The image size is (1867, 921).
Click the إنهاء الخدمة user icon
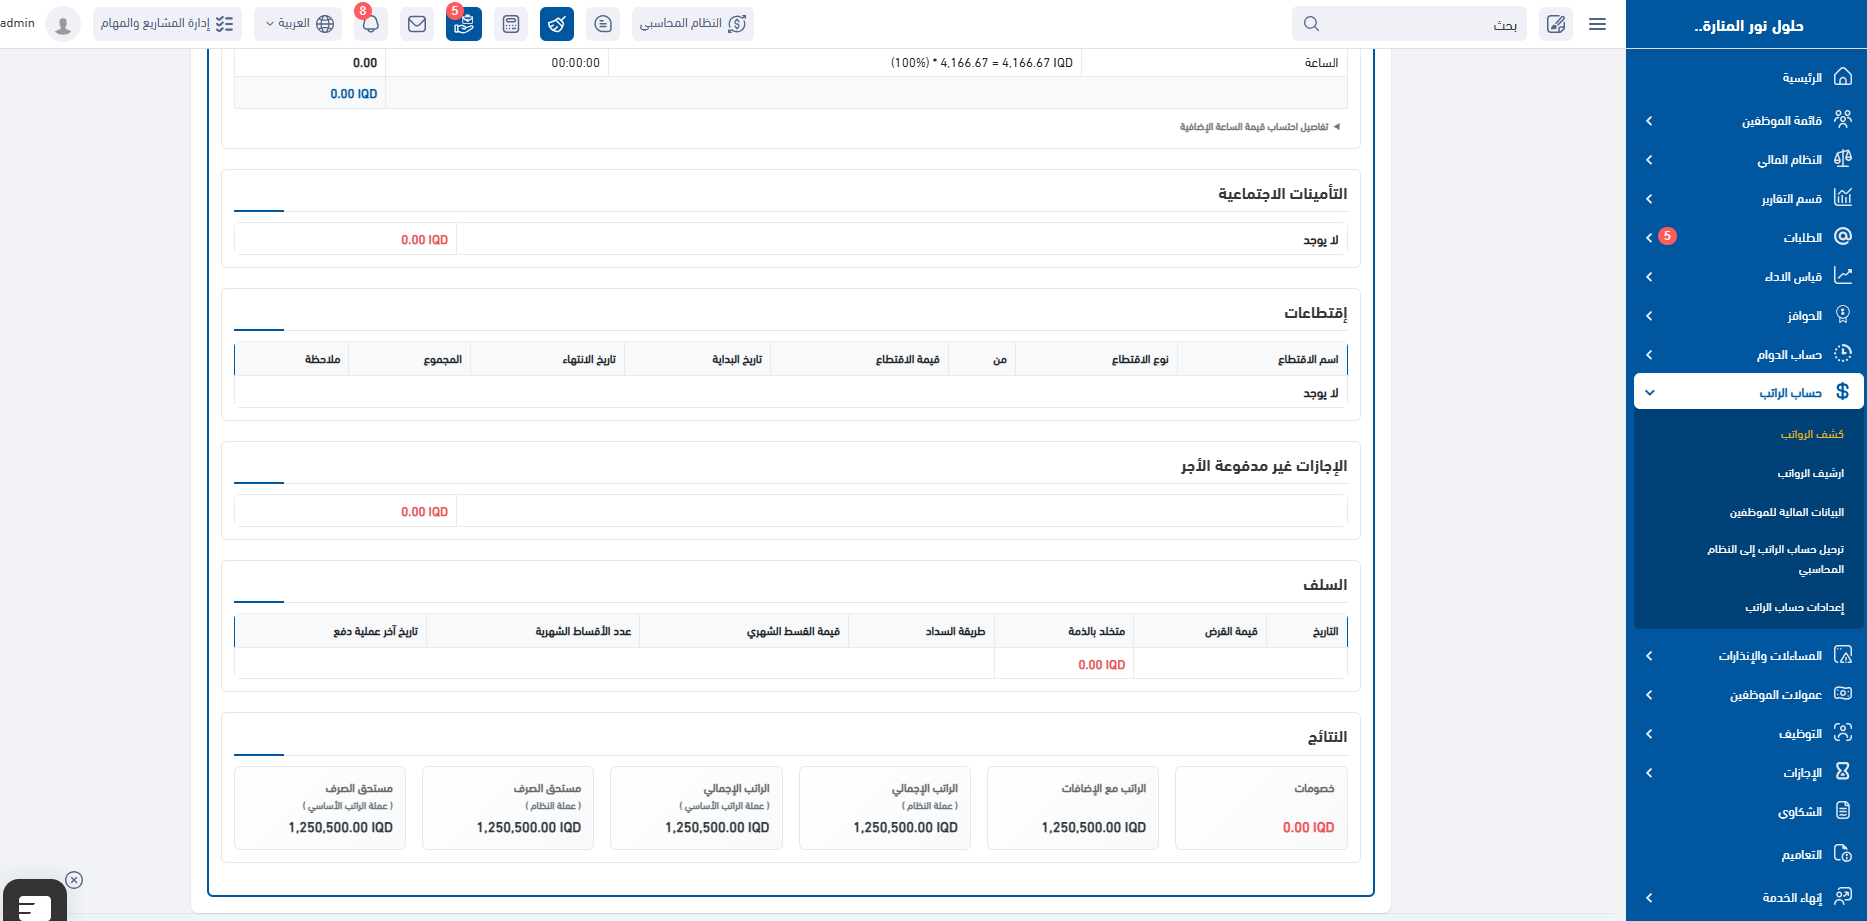coord(1843,897)
